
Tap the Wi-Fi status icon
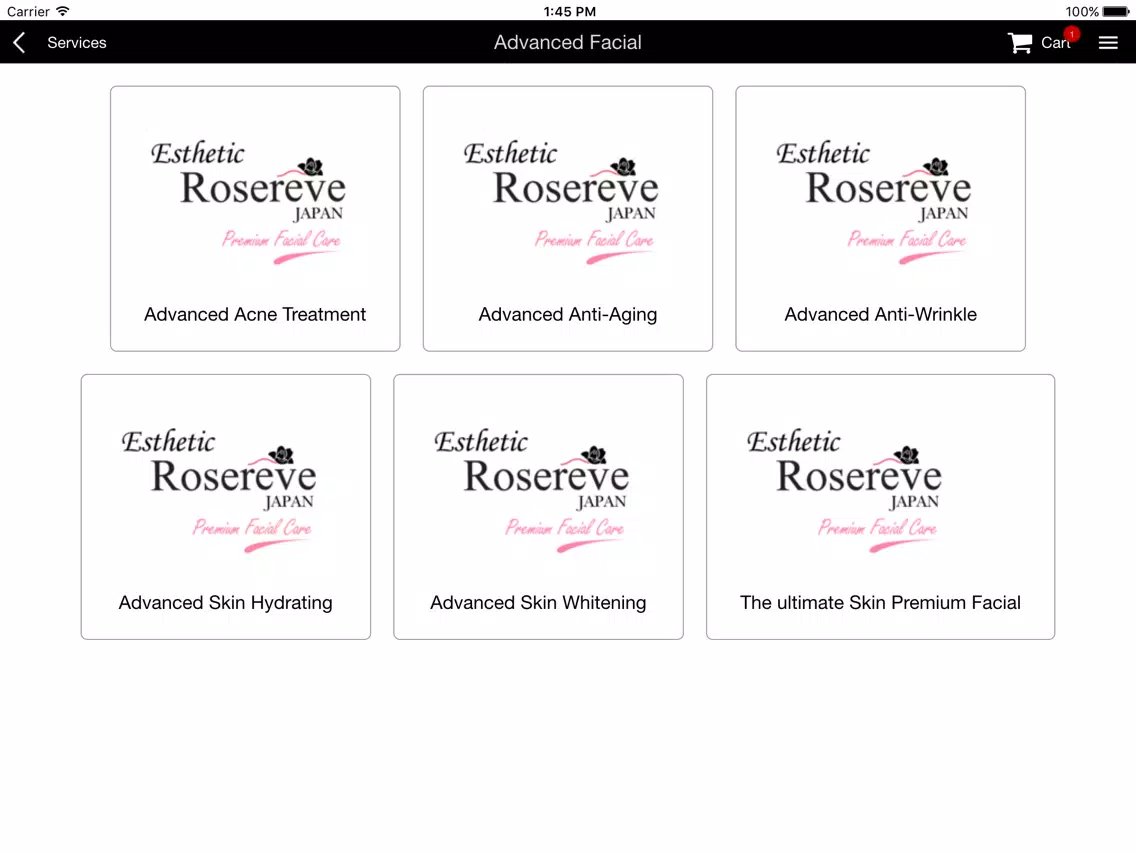63,11
